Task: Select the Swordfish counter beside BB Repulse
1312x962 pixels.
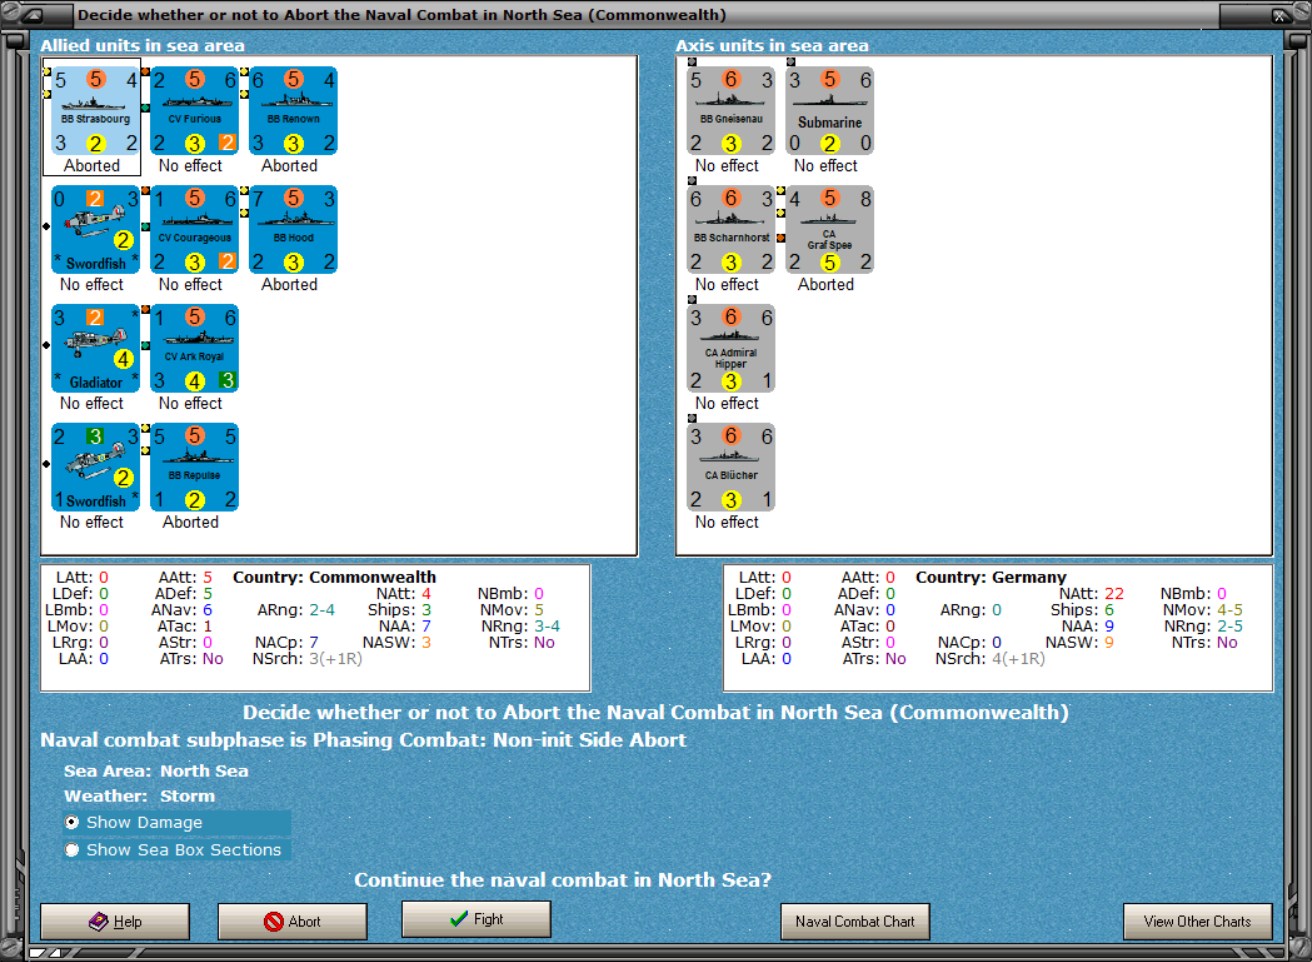Action: pos(96,468)
